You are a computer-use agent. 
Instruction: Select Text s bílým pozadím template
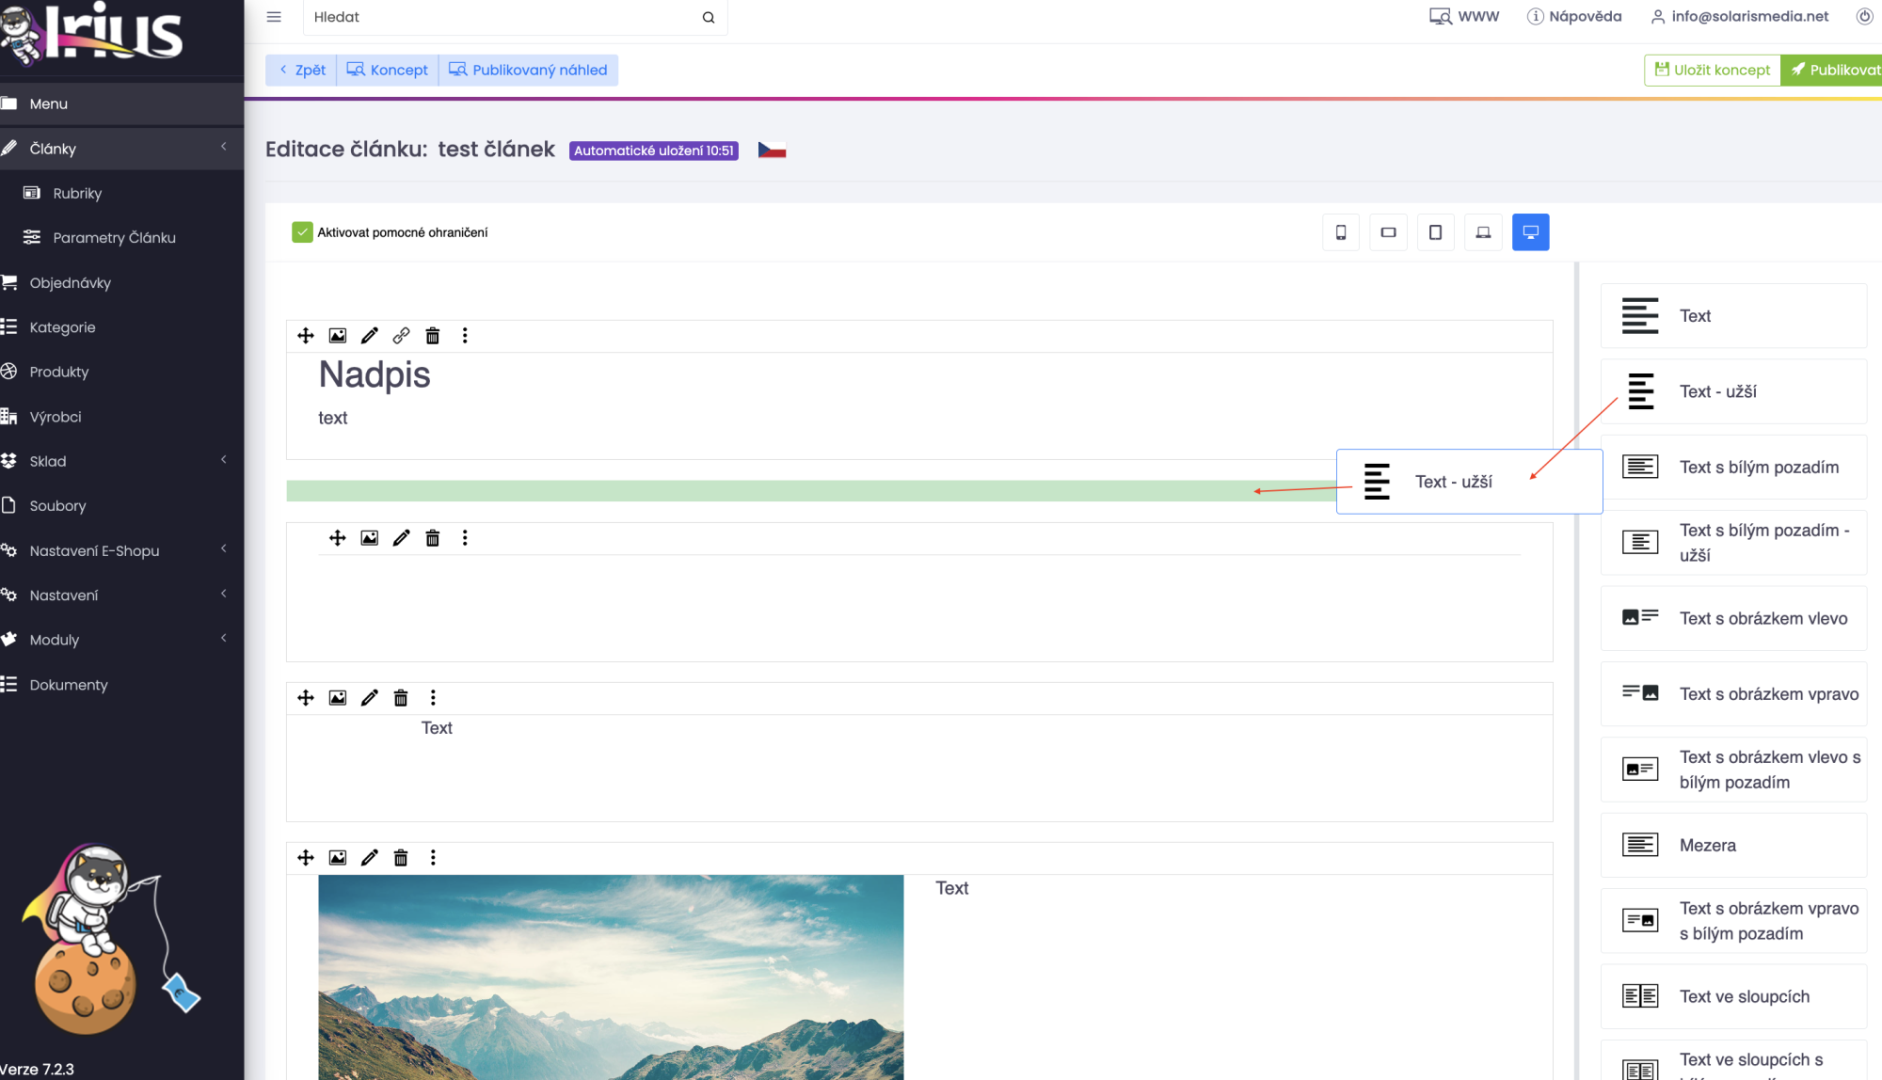click(x=1734, y=467)
